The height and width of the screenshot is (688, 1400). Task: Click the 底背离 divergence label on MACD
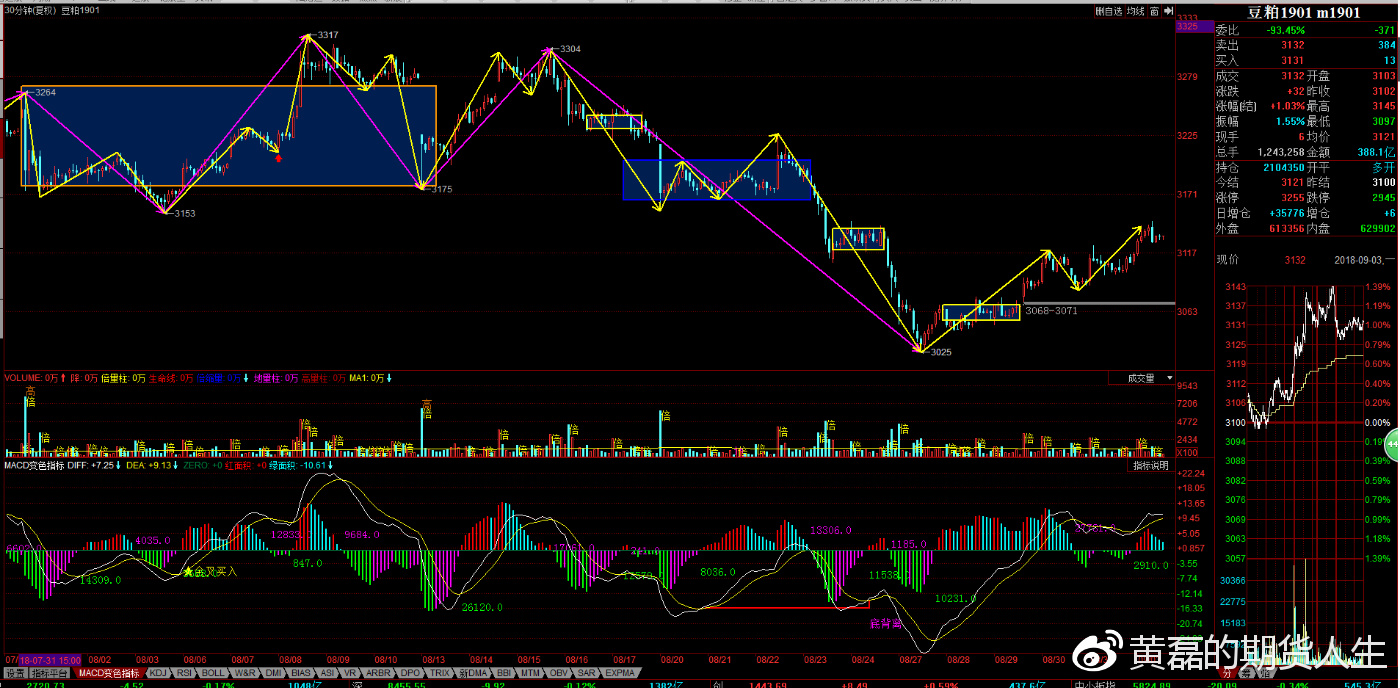[886, 622]
